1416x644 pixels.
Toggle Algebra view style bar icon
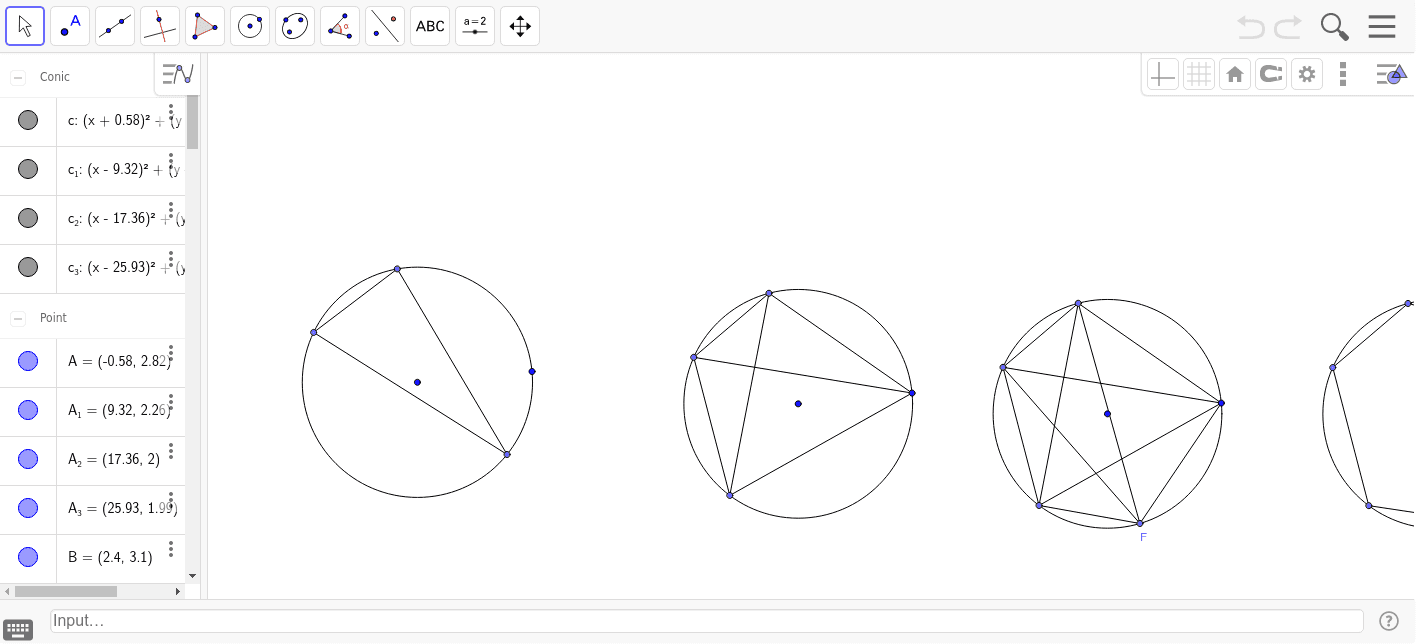click(x=178, y=74)
